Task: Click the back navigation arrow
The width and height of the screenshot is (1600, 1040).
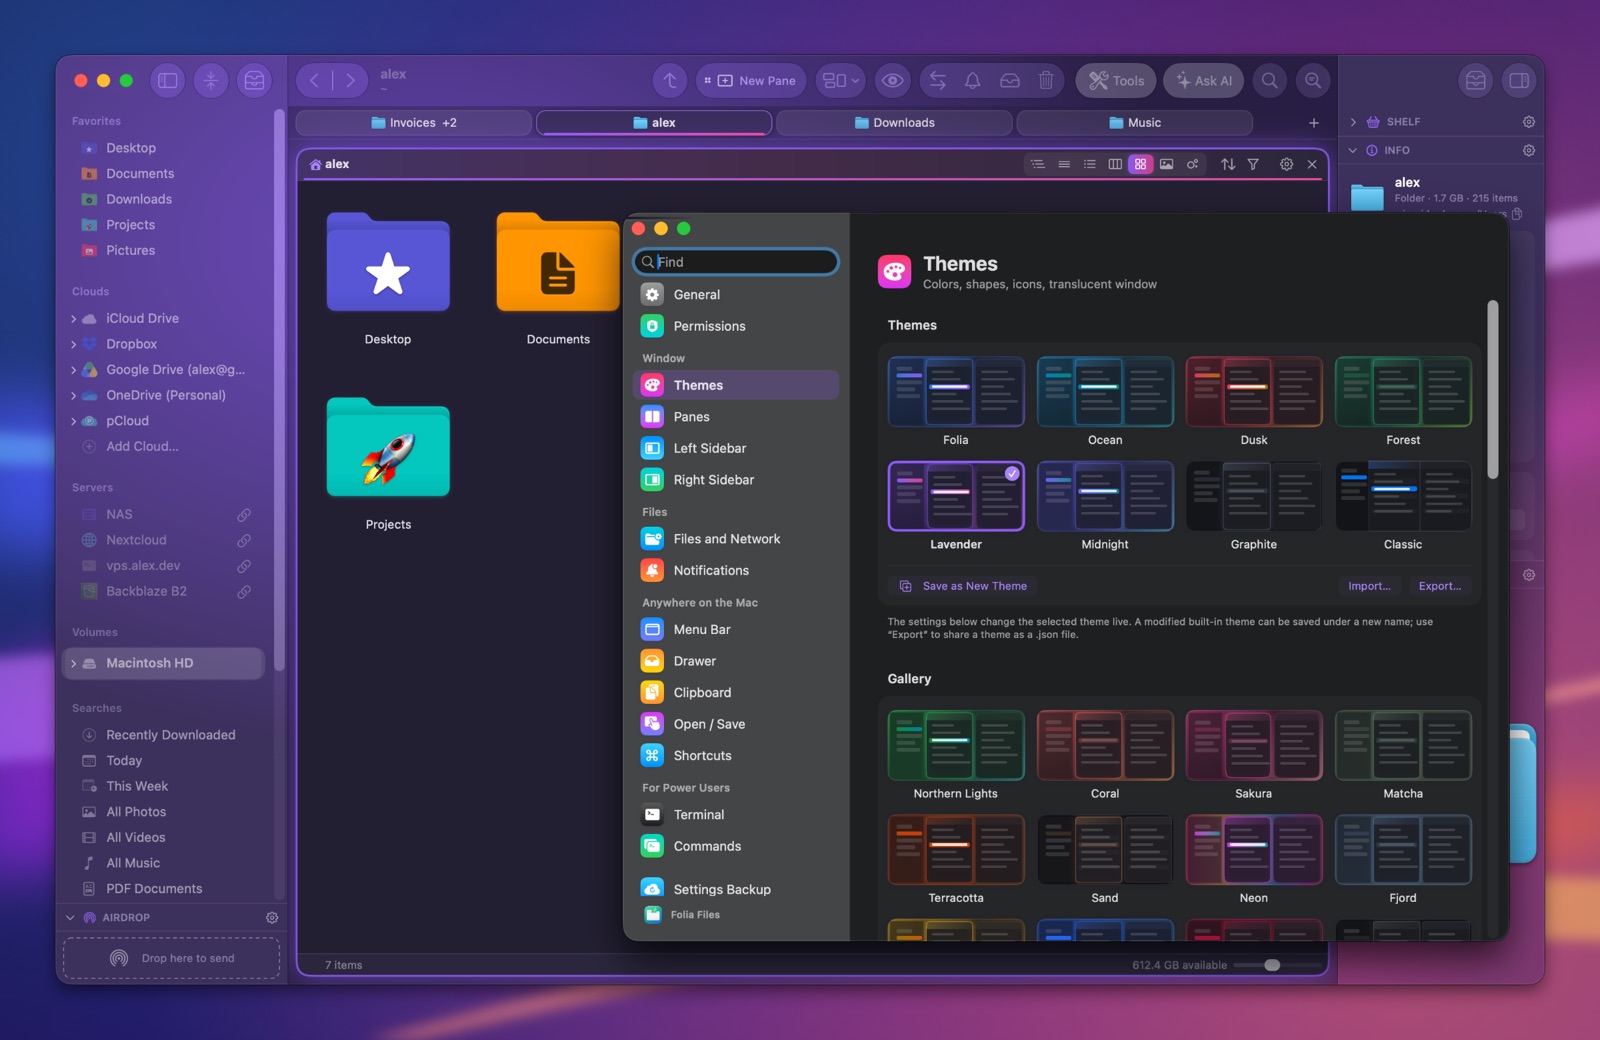Action: [x=314, y=81]
